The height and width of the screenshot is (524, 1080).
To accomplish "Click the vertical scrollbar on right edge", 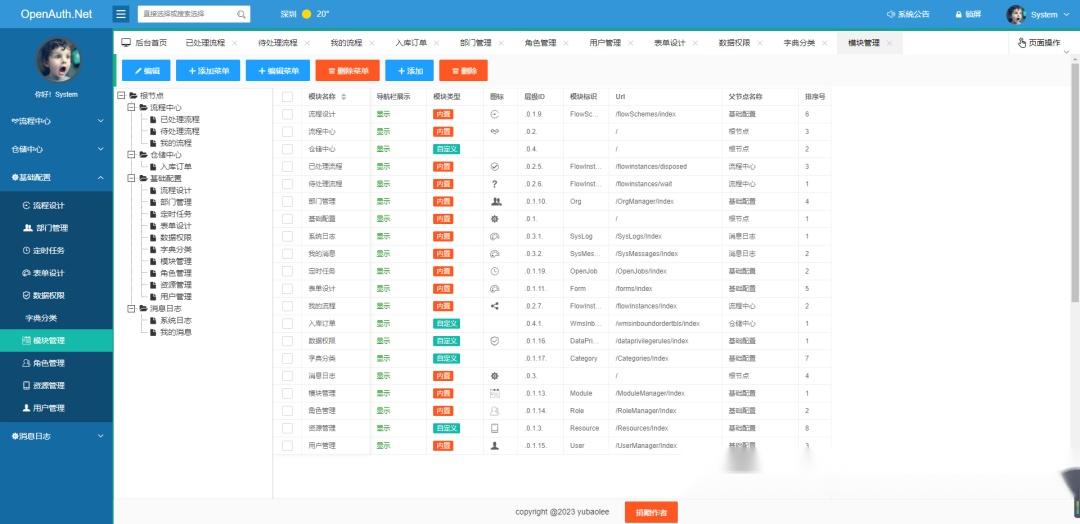I will tap(1075, 182).
